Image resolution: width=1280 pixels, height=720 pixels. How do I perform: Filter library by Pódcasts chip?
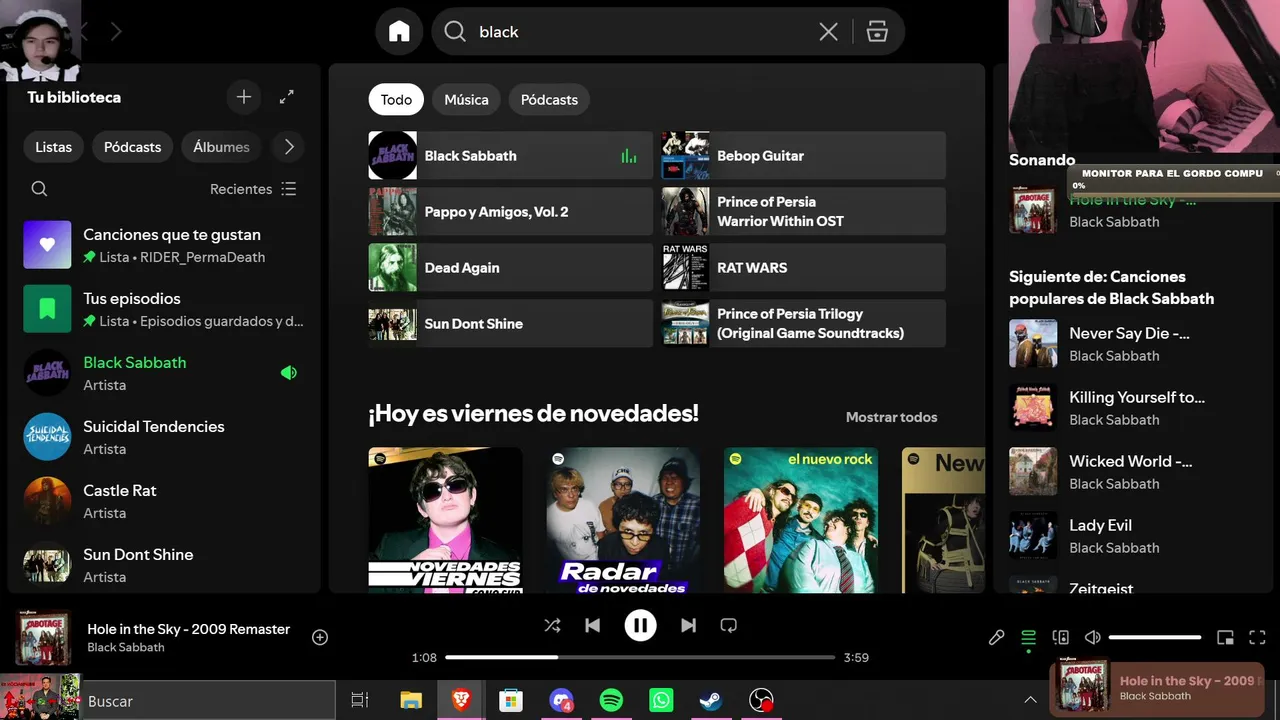[132, 147]
